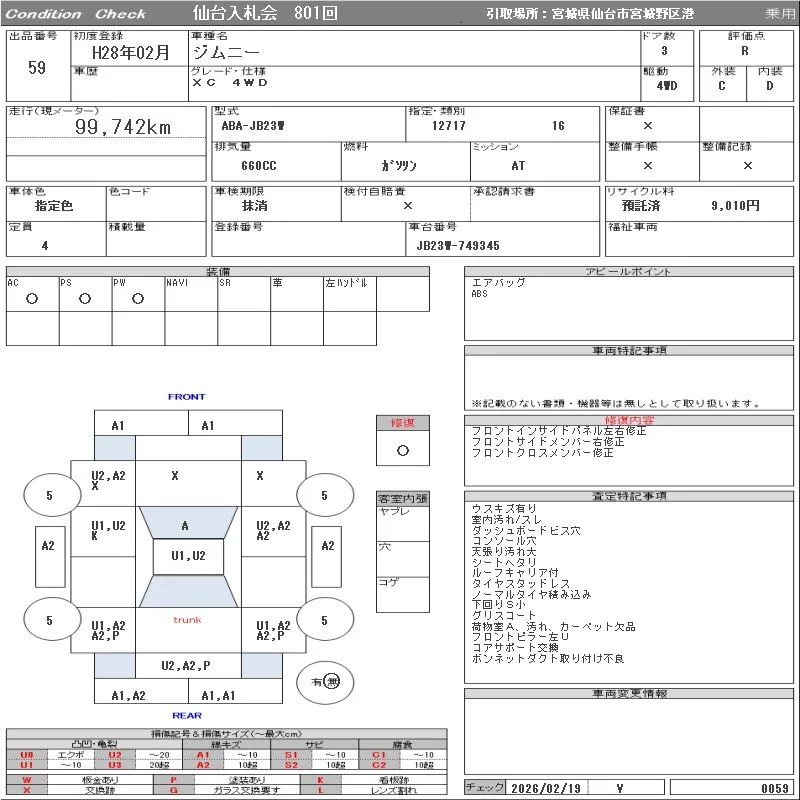Click the center roof box marked U1,U2
Screen dimensions: 800x800
(188, 556)
